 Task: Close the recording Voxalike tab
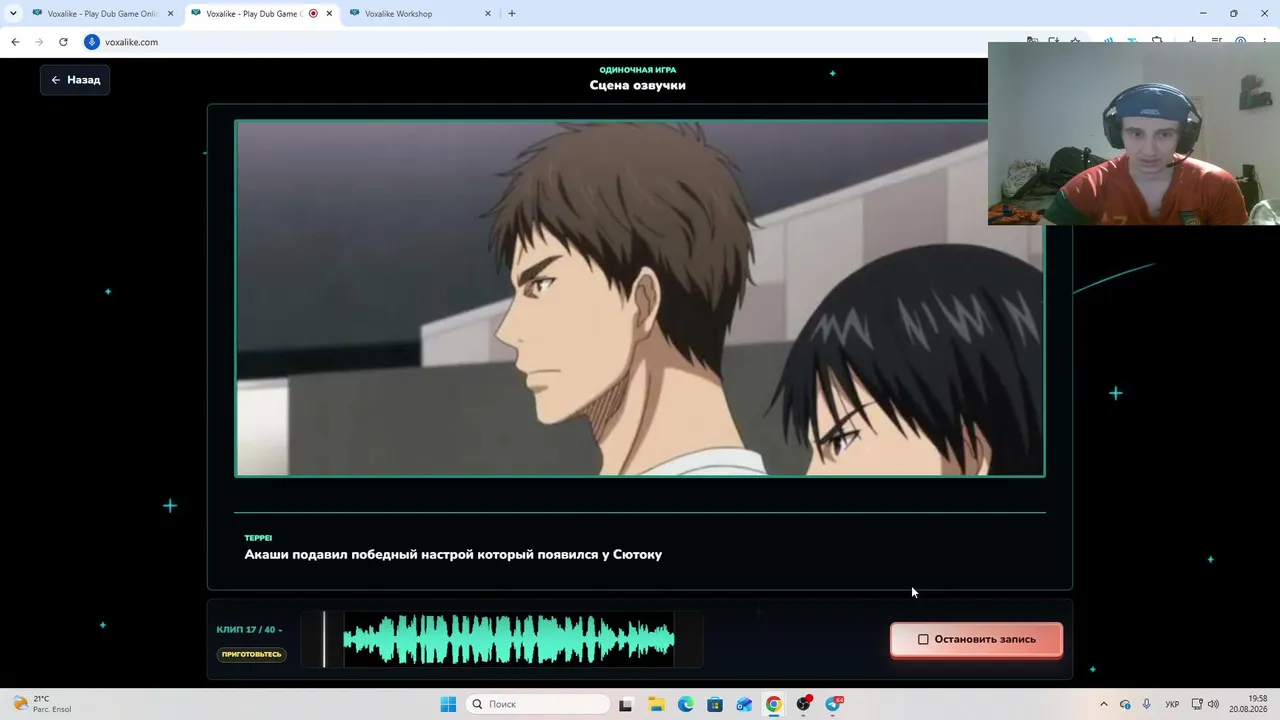[329, 14]
